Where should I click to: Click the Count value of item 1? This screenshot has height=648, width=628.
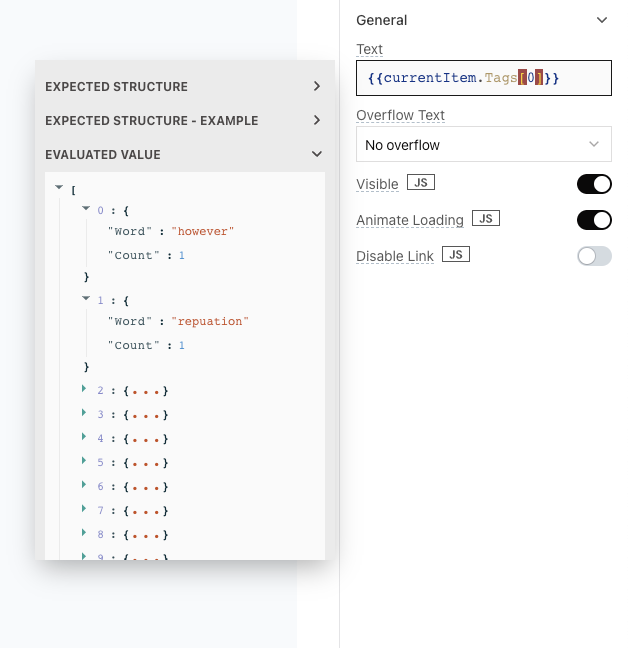tap(182, 345)
